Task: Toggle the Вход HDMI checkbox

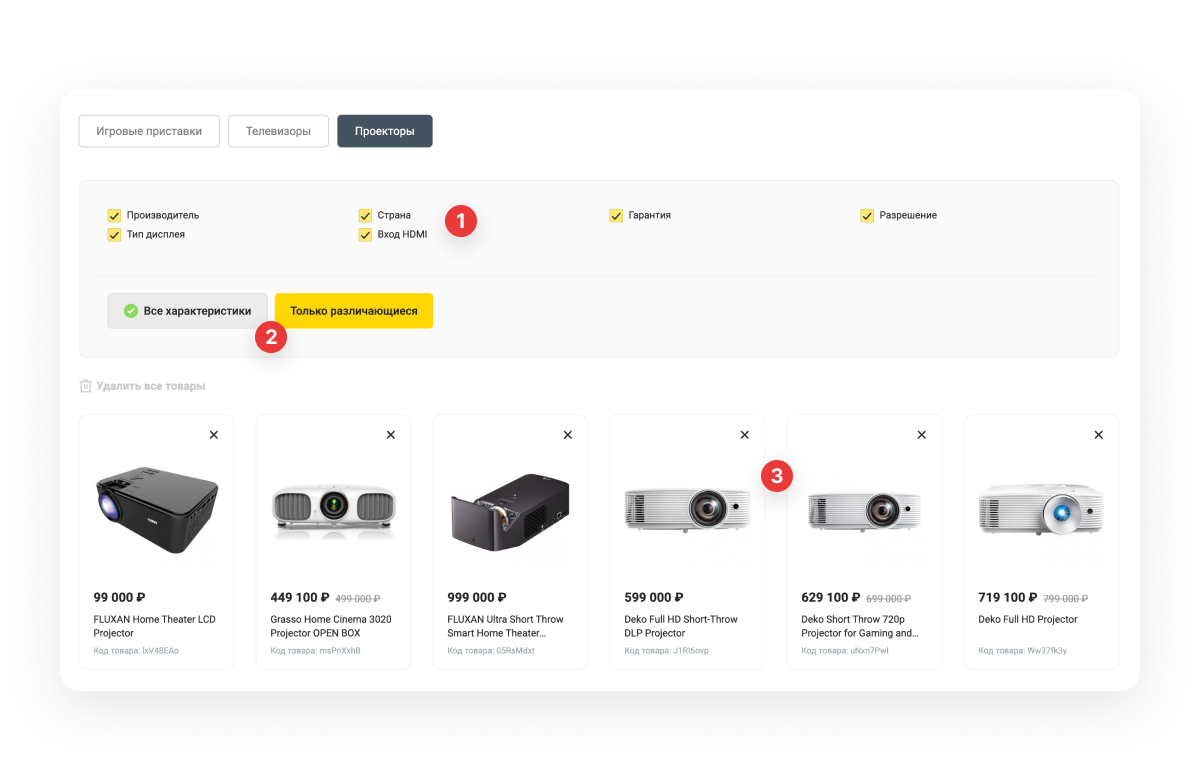Action: [x=365, y=234]
